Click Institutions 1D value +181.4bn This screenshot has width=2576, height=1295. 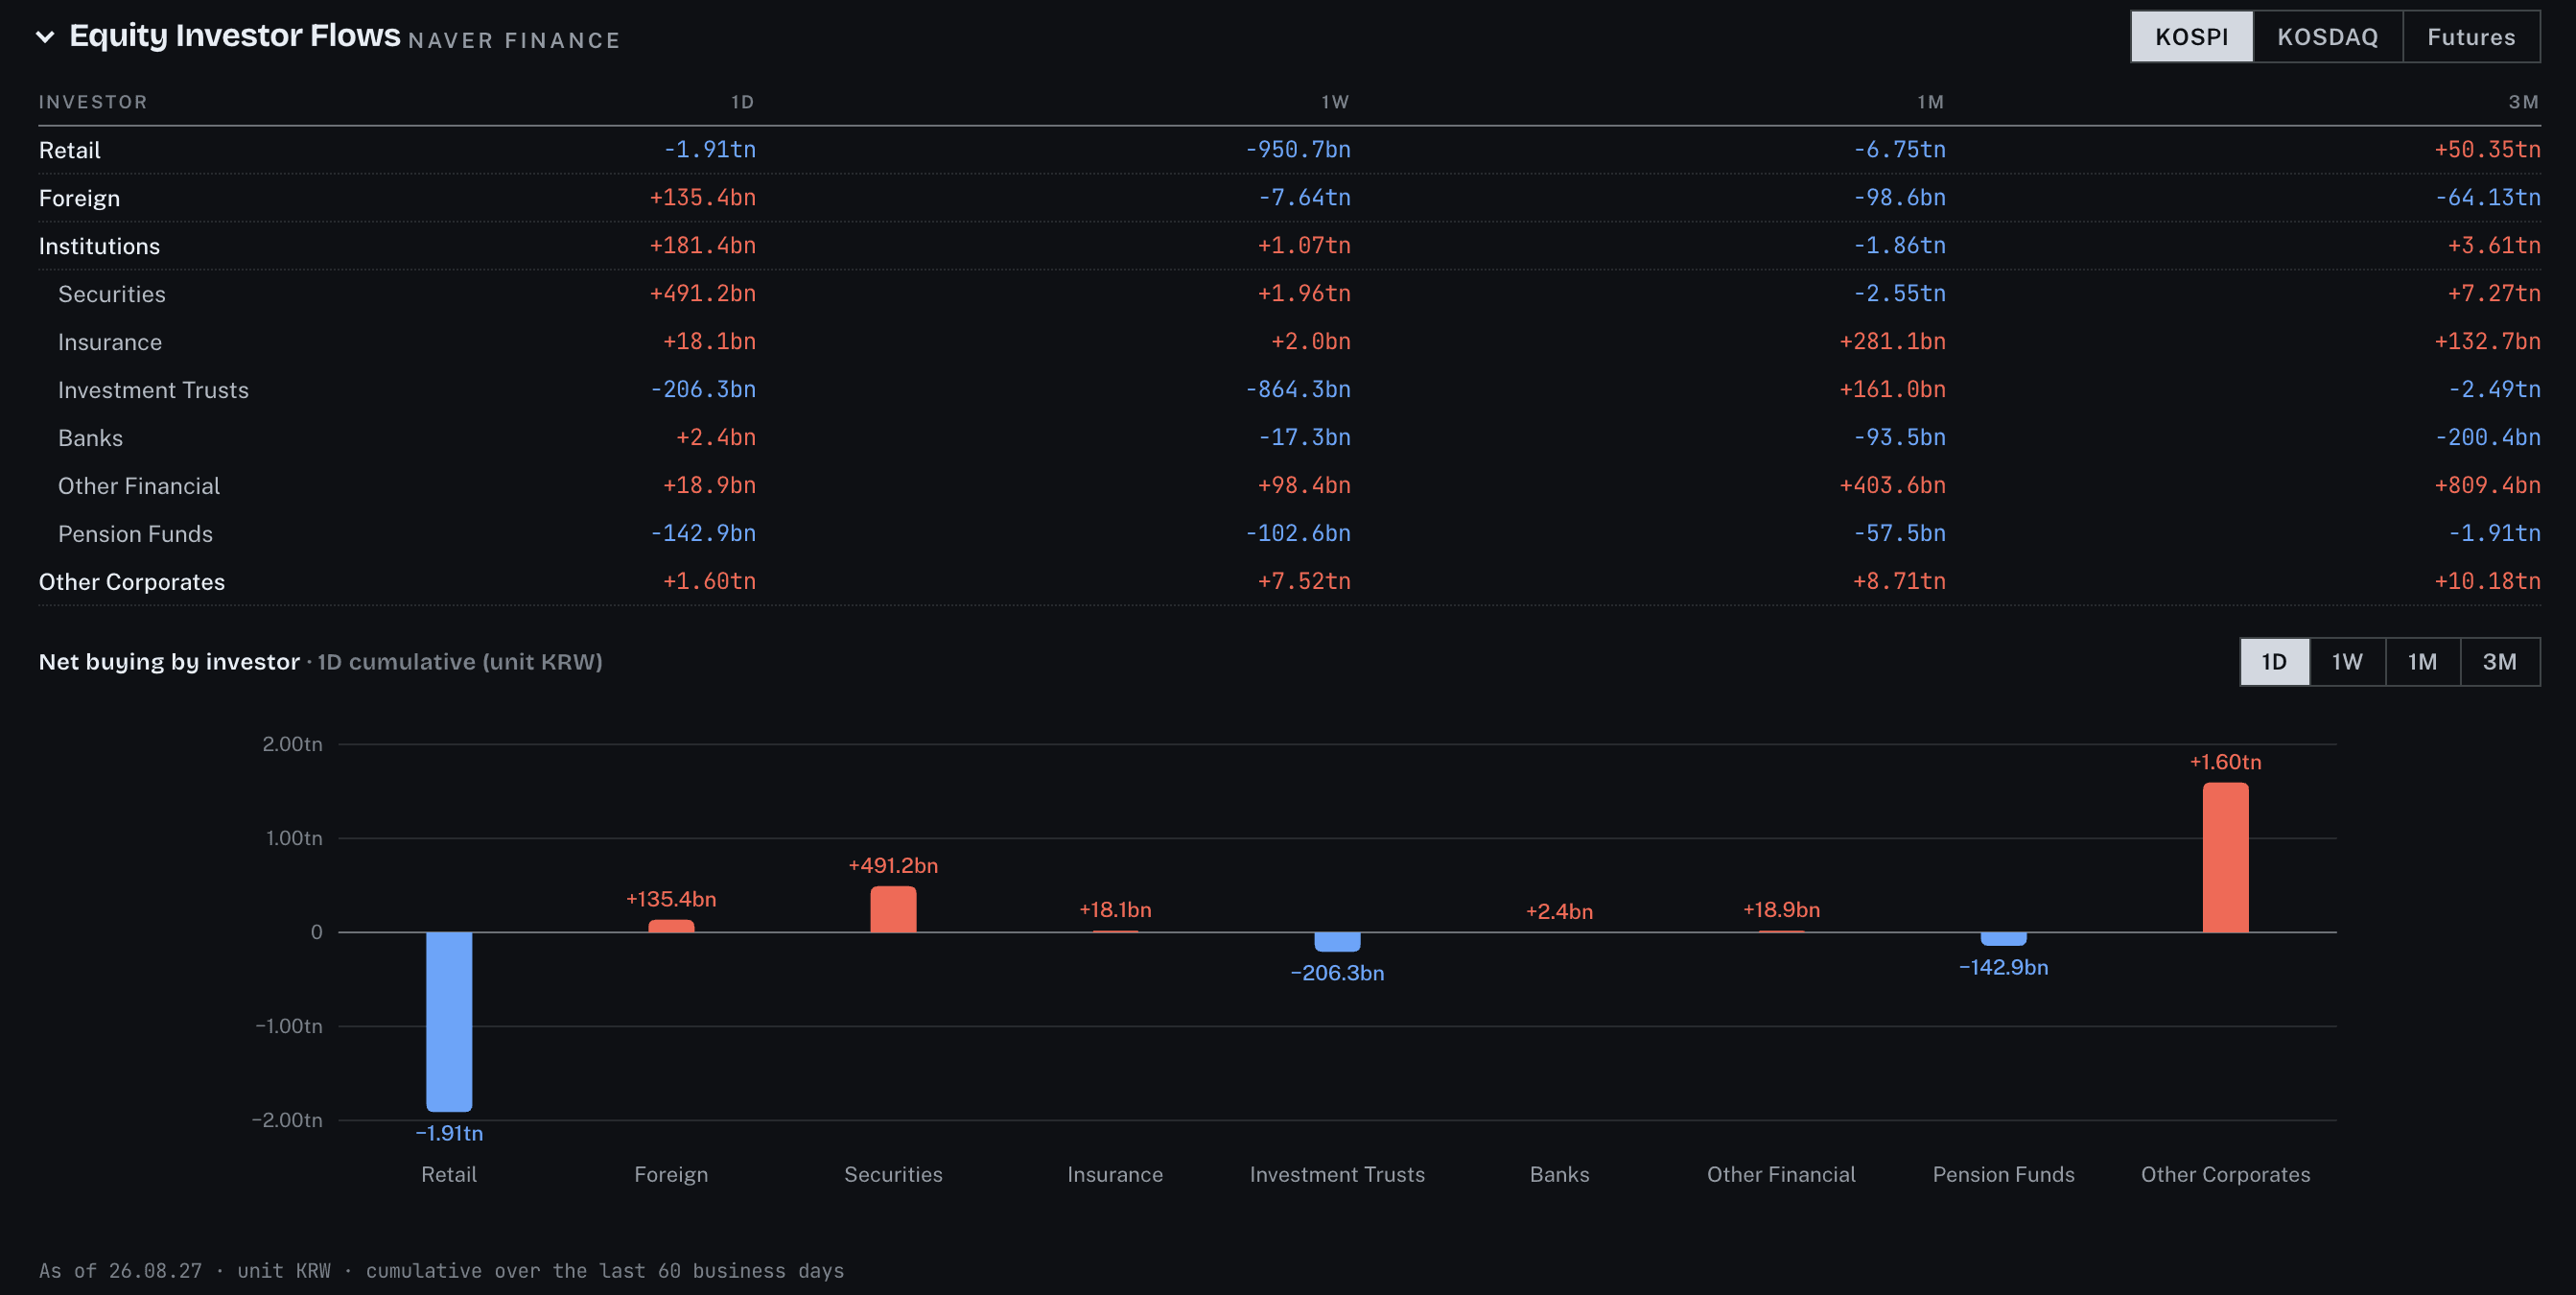[x=702, y=246]
